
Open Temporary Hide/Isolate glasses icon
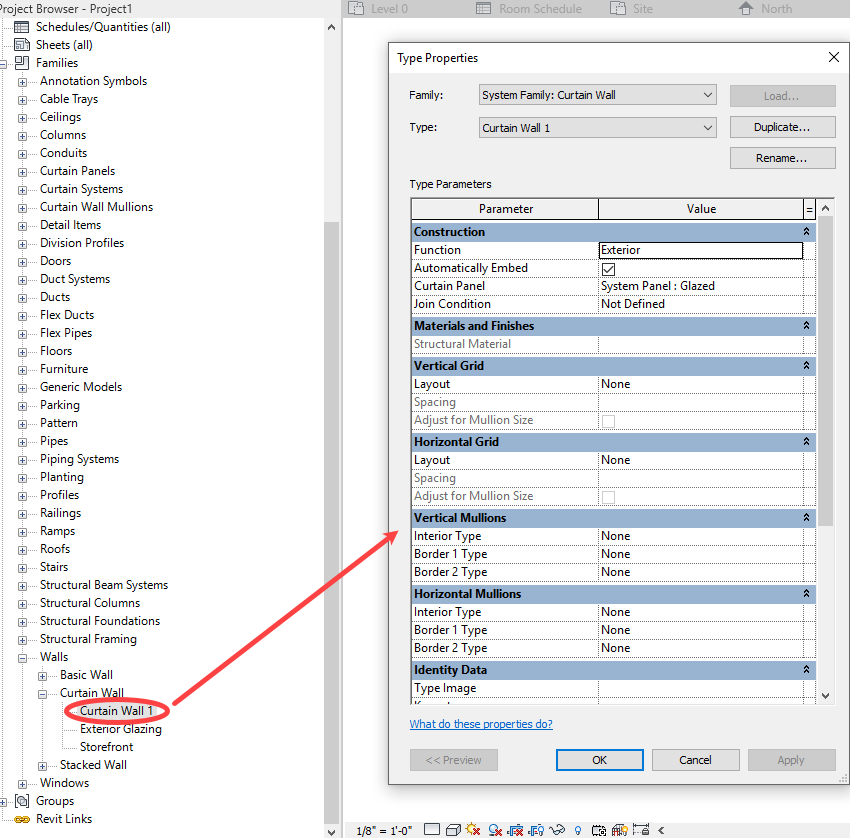(x=557, y=829)
